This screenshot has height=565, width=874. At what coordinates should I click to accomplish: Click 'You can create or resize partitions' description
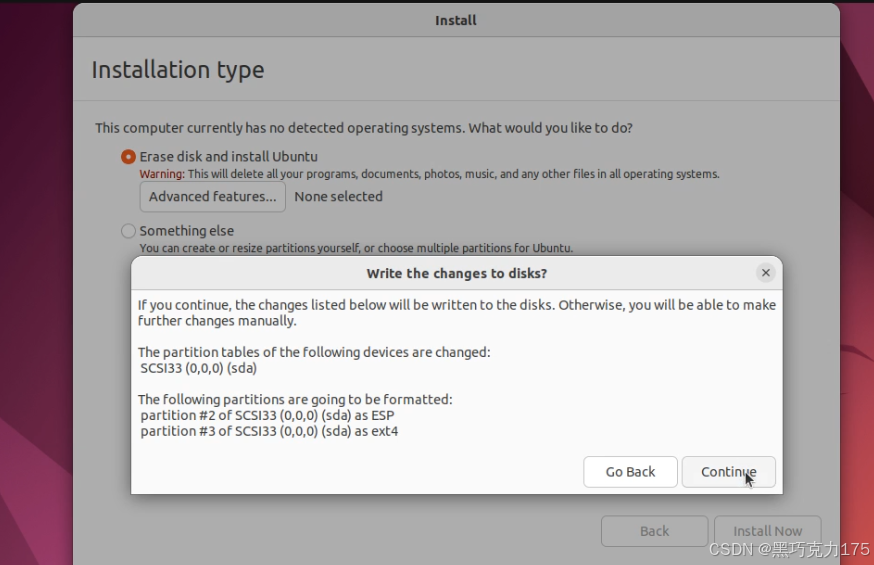356,248
